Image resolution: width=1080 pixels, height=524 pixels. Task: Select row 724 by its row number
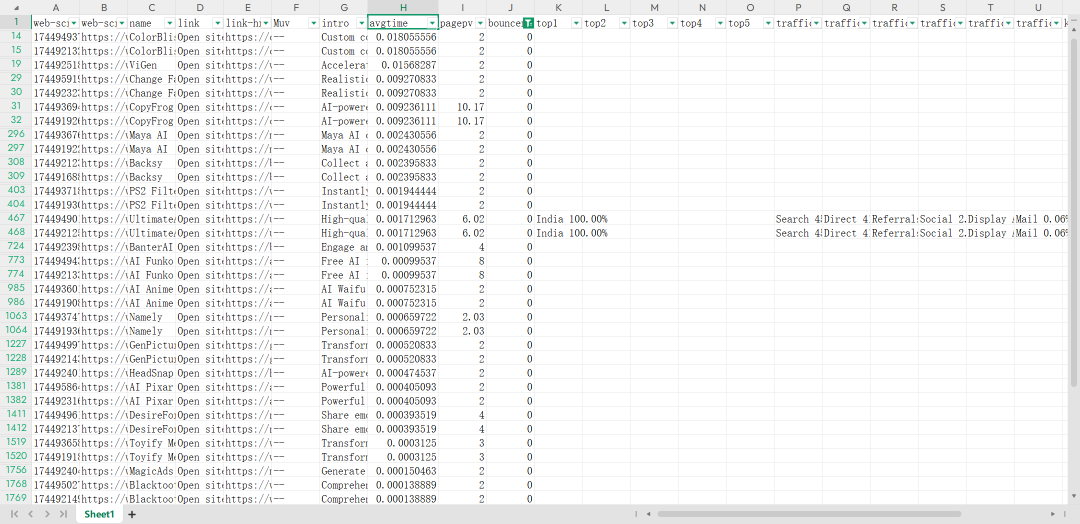coord(16,247)
